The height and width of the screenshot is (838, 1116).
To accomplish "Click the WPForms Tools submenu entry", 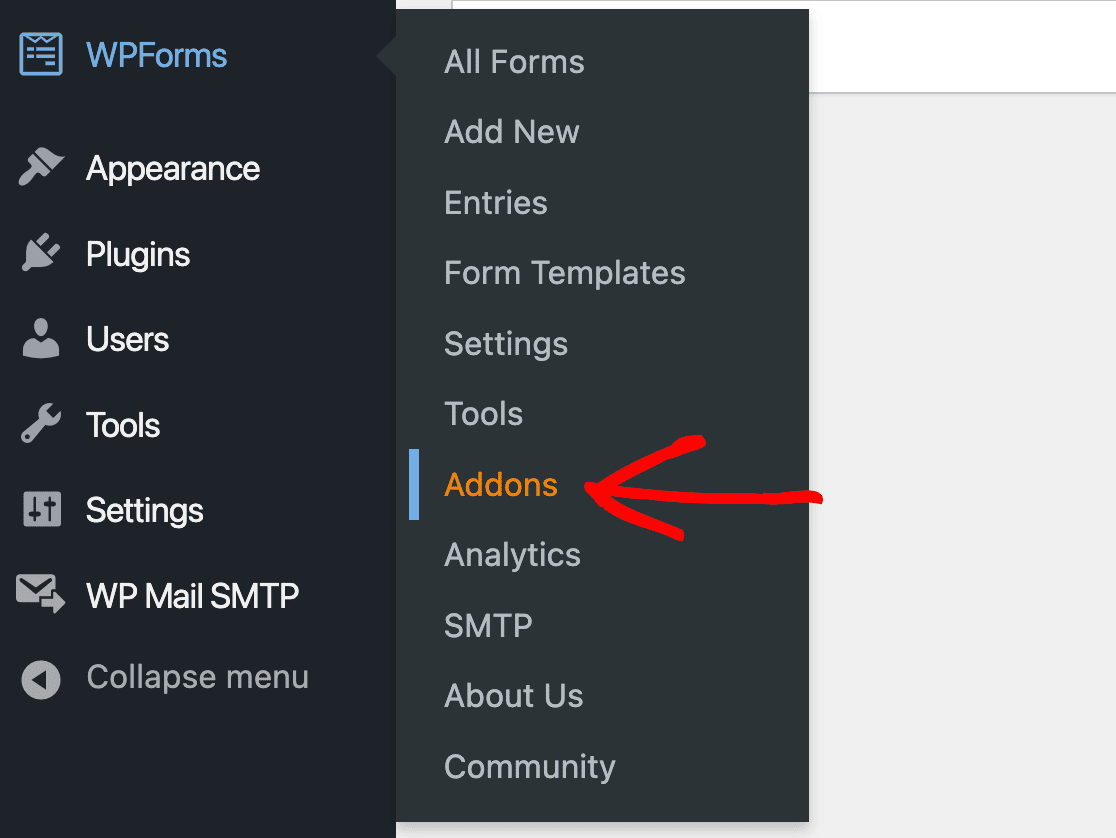I will click(x=483, y=413).
